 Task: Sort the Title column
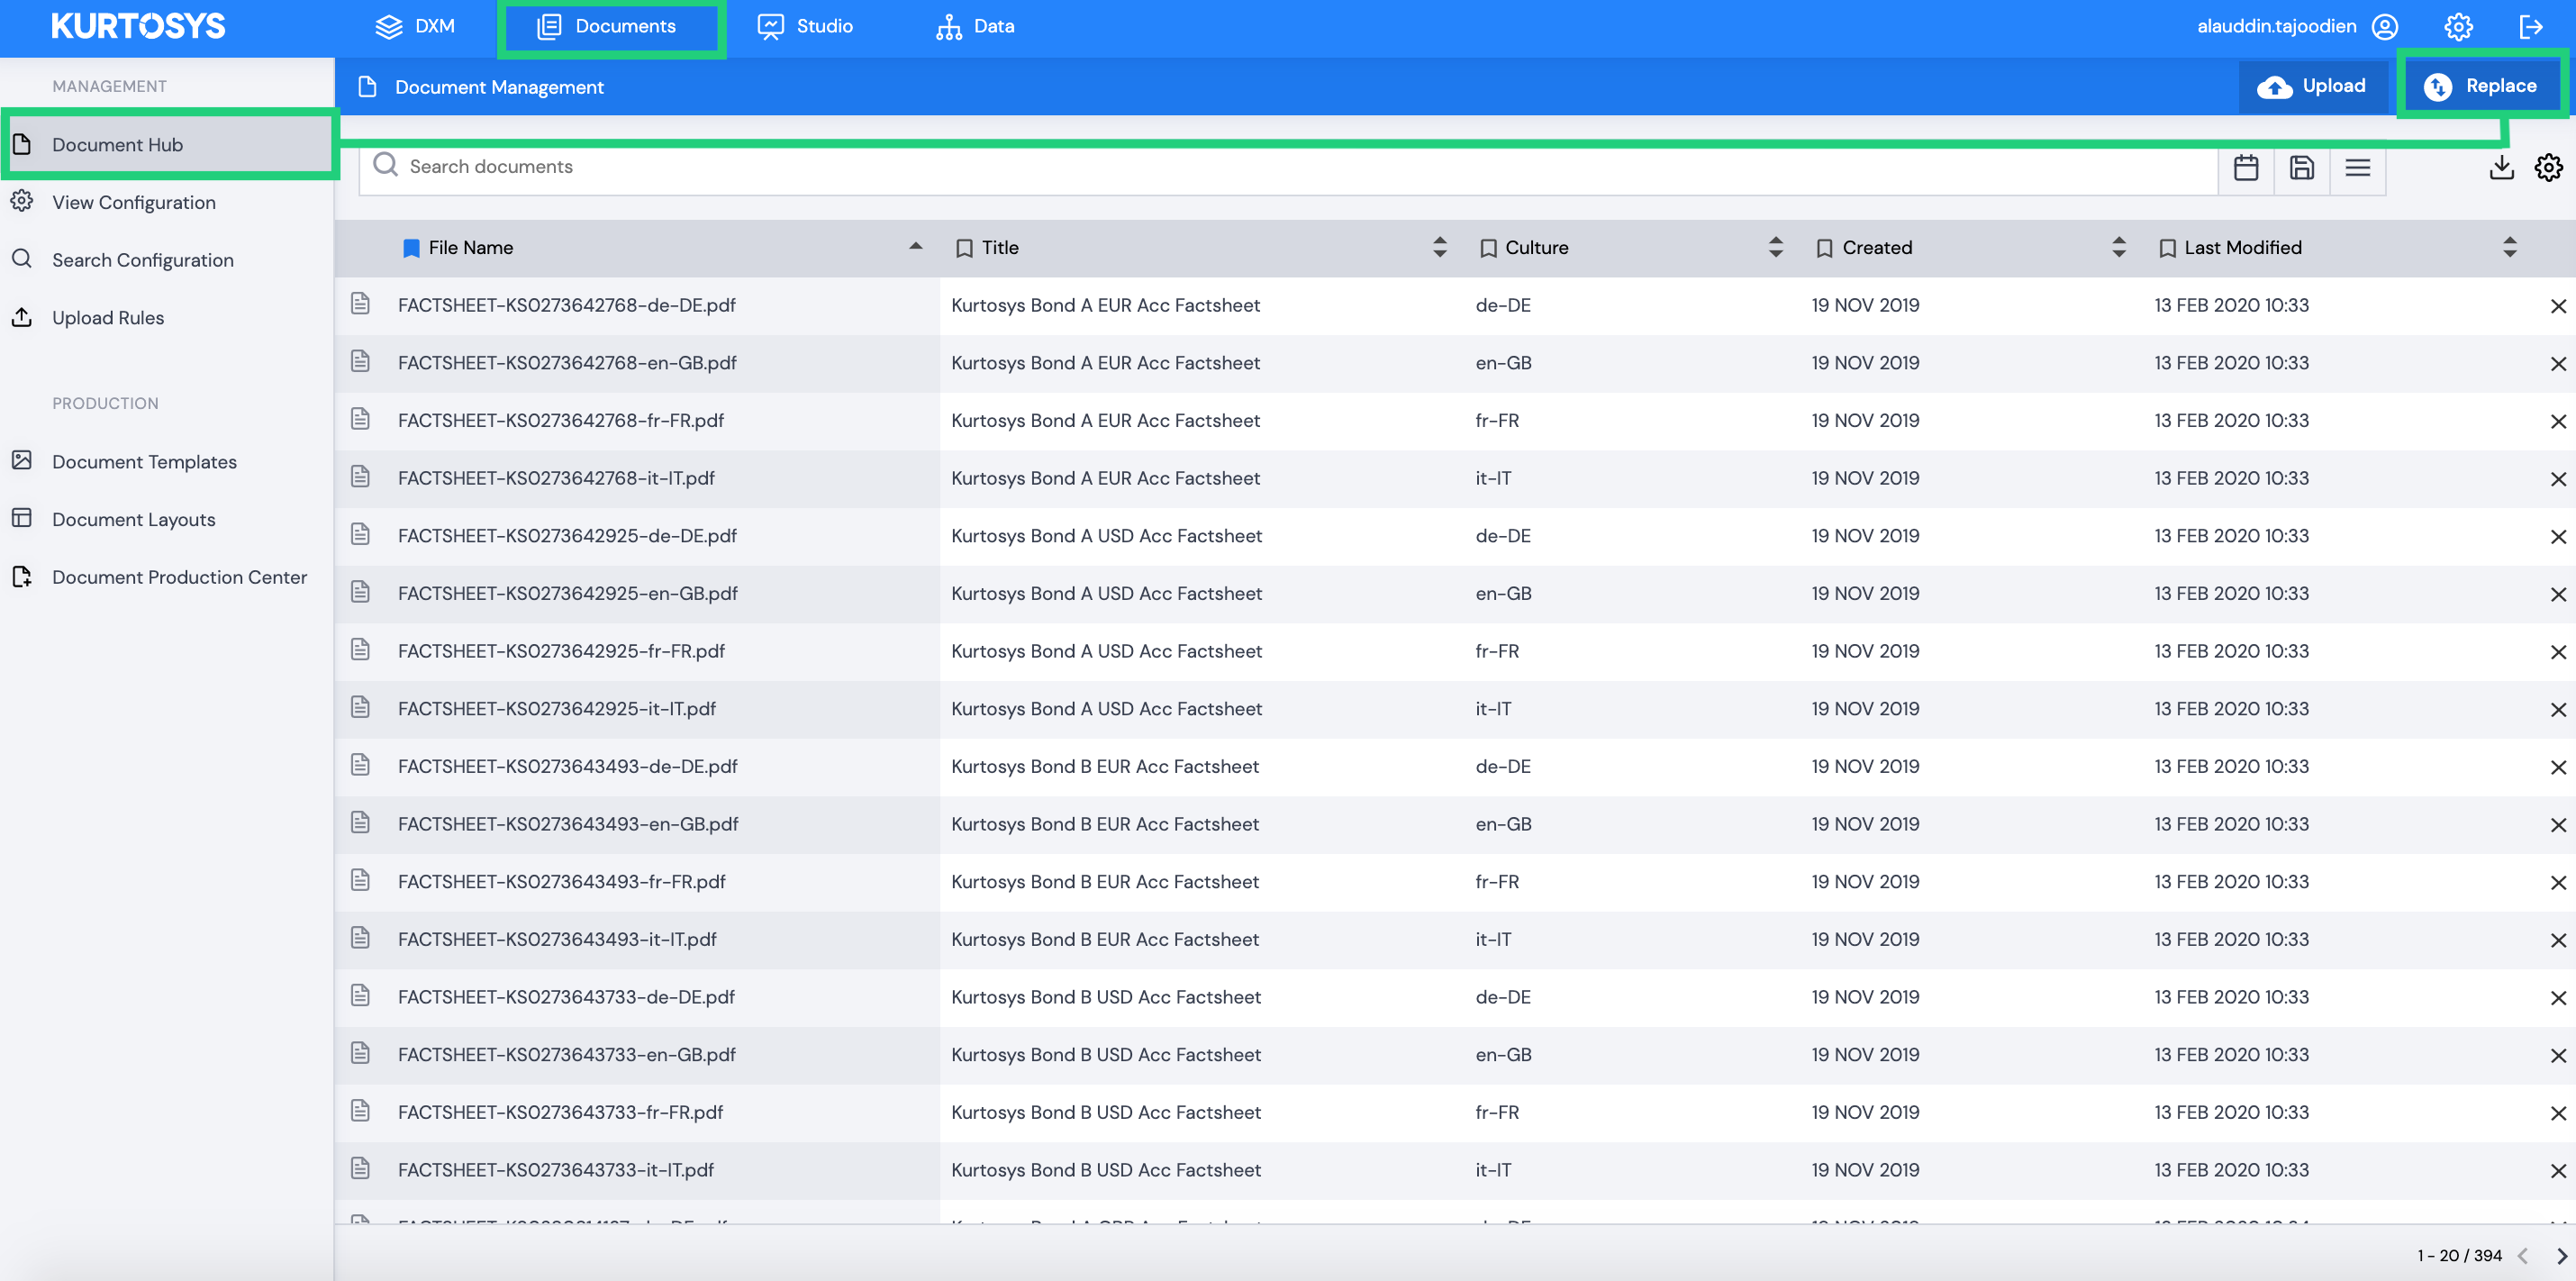click(x=1440, y=247)
